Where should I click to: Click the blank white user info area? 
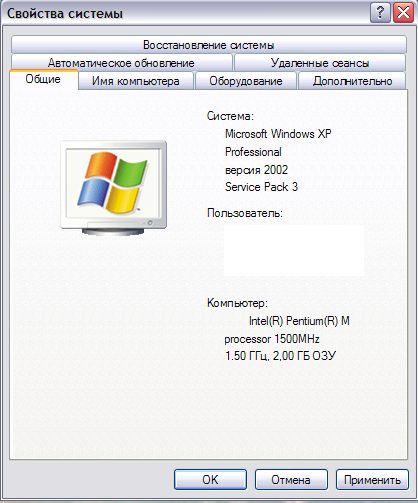click(x=294, y=250)
